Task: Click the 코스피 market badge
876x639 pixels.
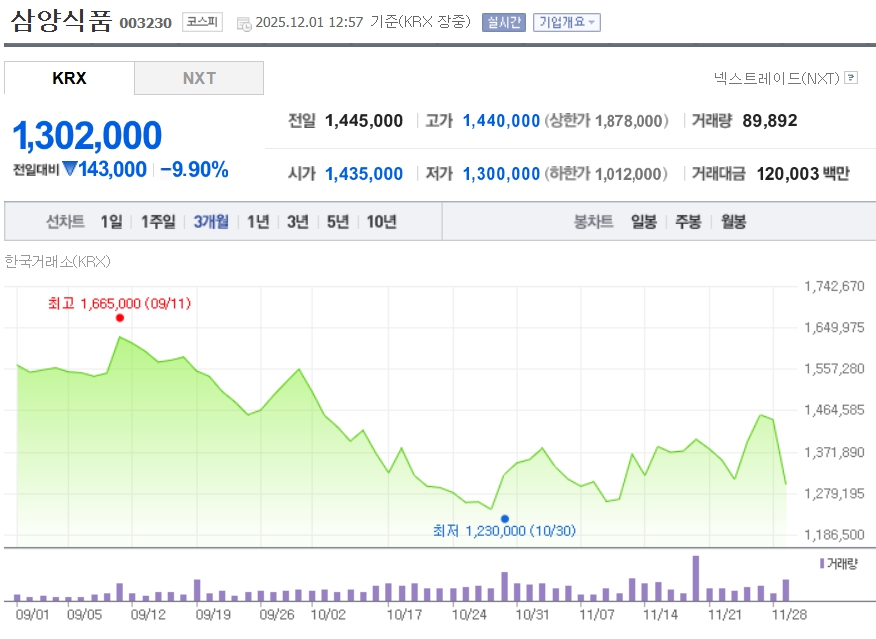Action: pos(202,22)
